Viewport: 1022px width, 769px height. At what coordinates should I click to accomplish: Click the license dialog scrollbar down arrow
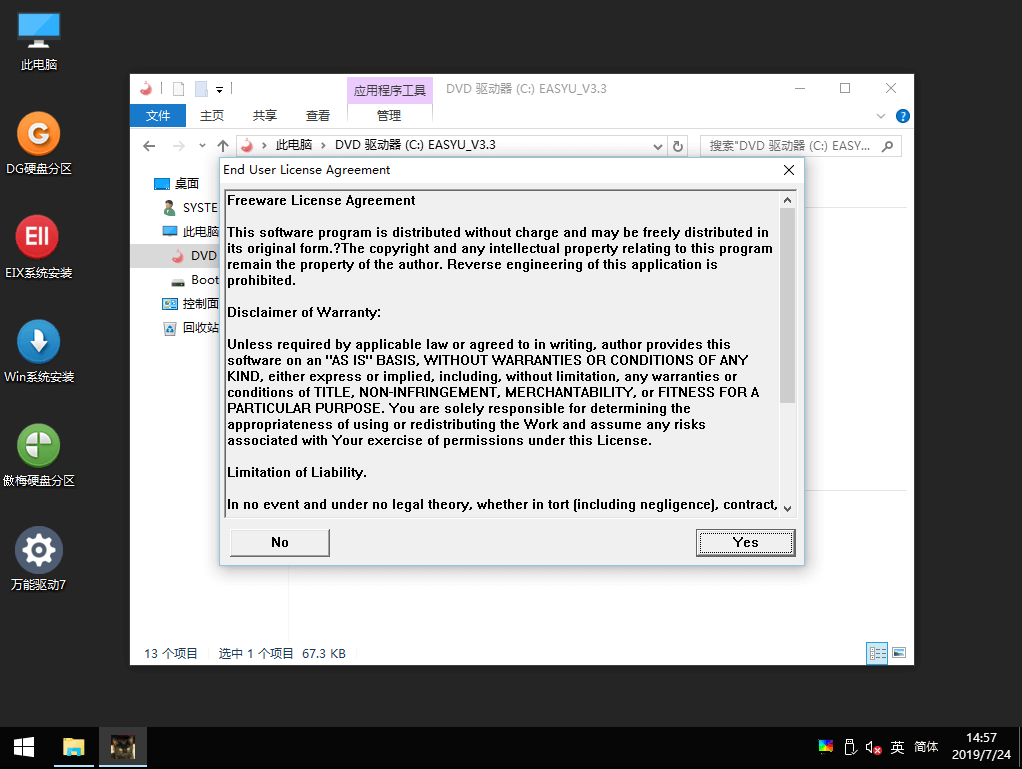pyautogui.click(x=787, y=508)
